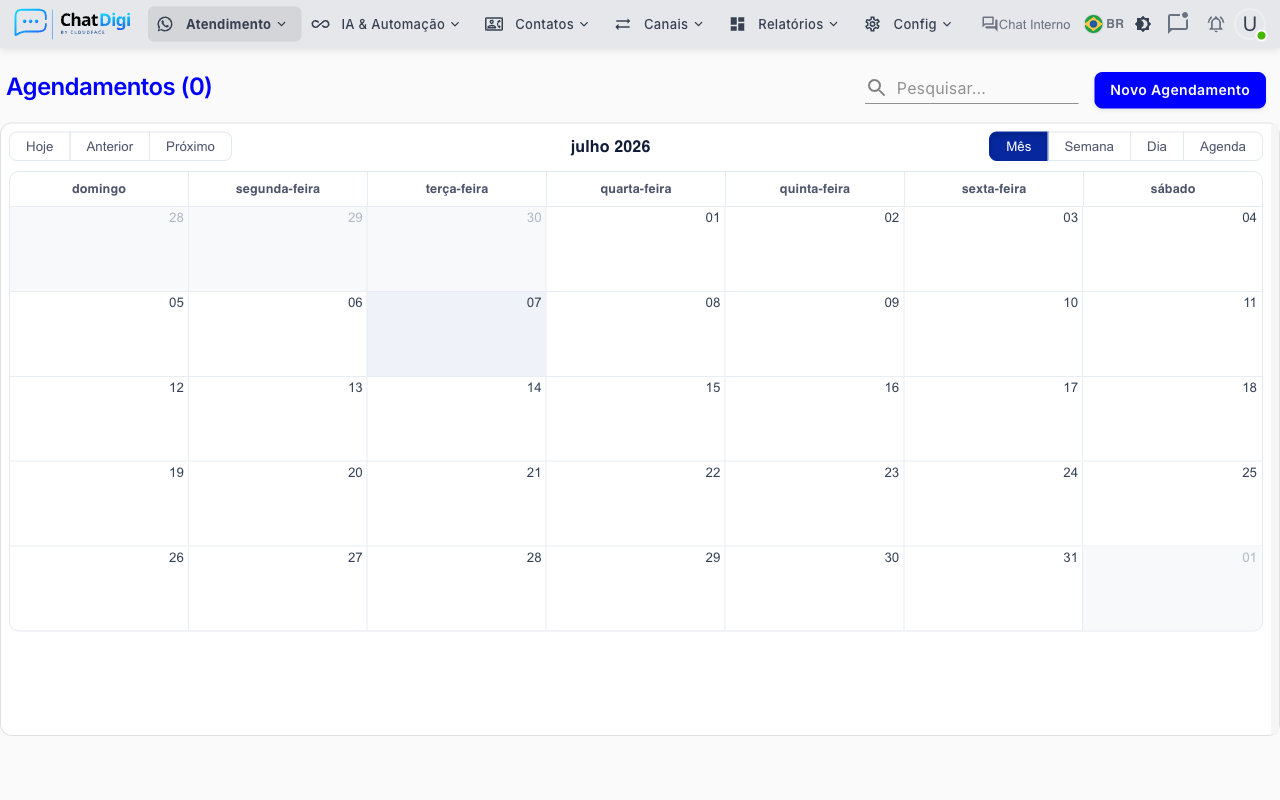1280x800 pixels.
Task: Go to Anterior month
Action: click(x=110, y=146)
